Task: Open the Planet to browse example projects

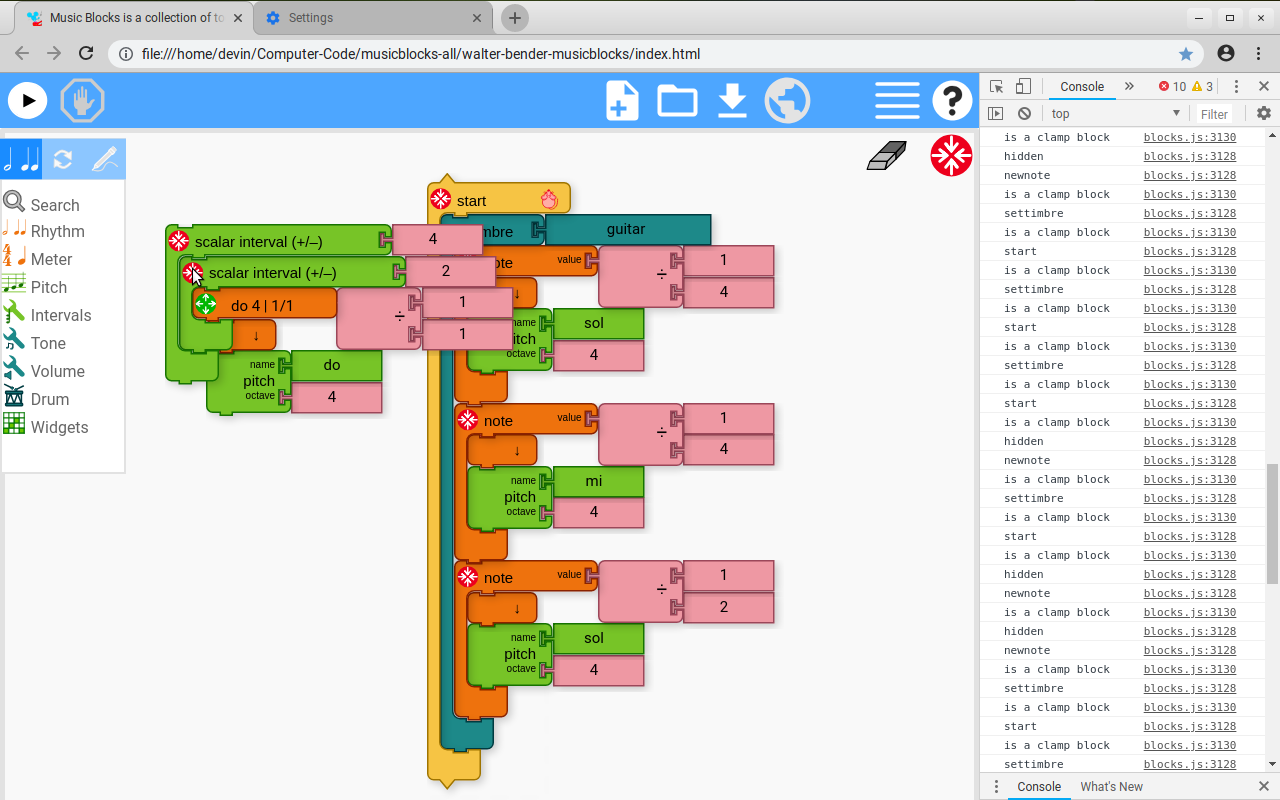Action: tap(788, 100)
